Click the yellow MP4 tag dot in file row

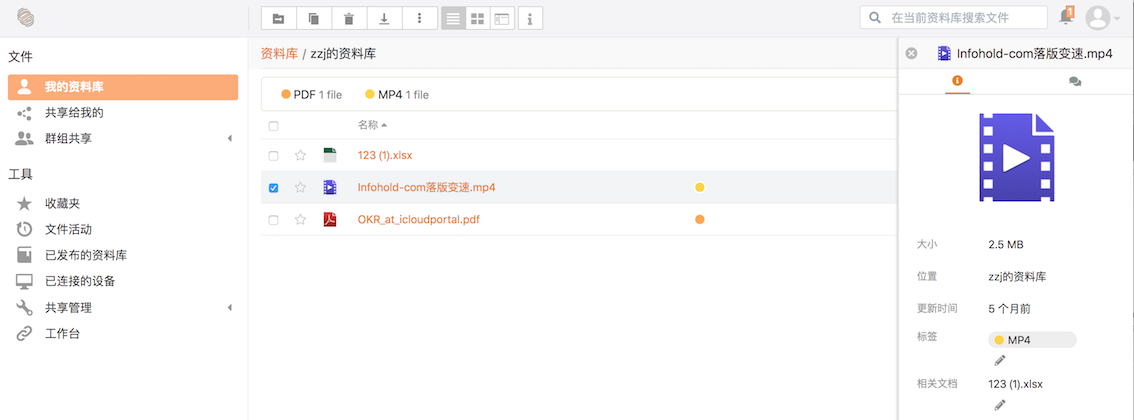point(699,187)
